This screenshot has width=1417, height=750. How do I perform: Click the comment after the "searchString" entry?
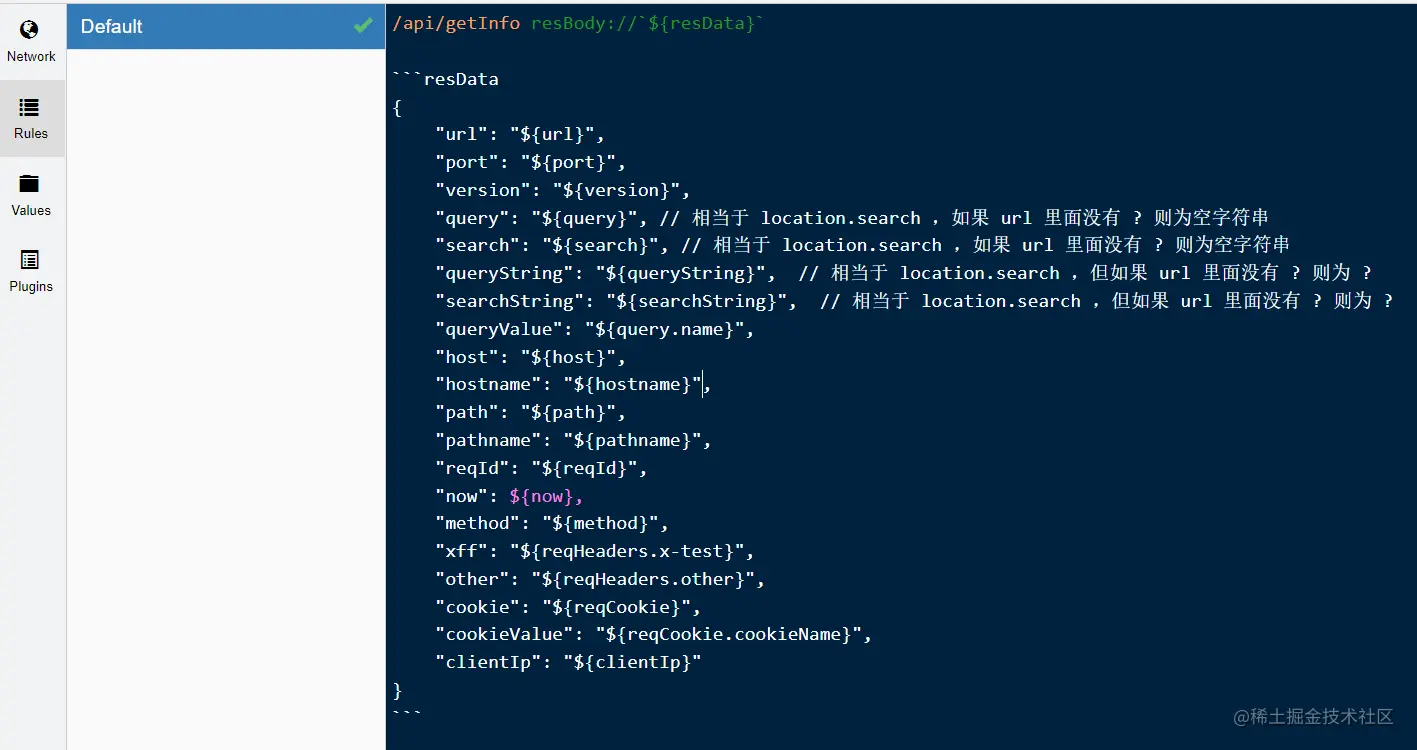pyautogui.click(x=1106, y=301)
